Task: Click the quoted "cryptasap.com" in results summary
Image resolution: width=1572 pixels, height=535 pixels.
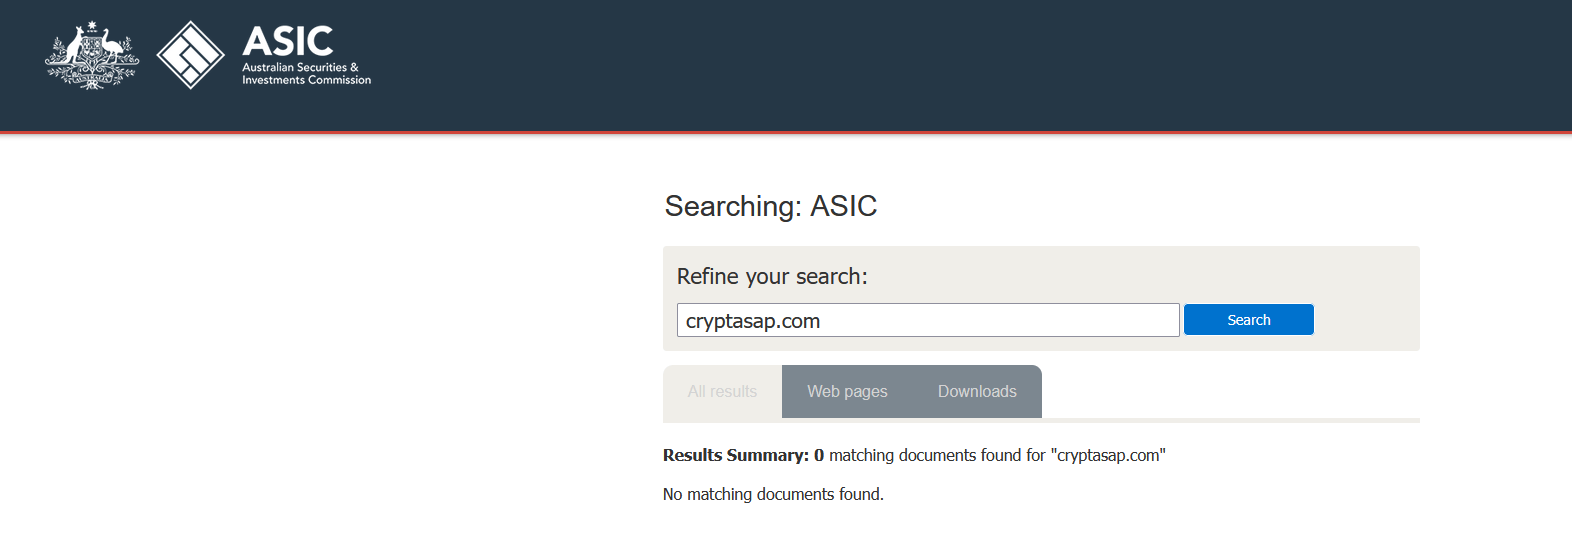Action: (1110, 456)
